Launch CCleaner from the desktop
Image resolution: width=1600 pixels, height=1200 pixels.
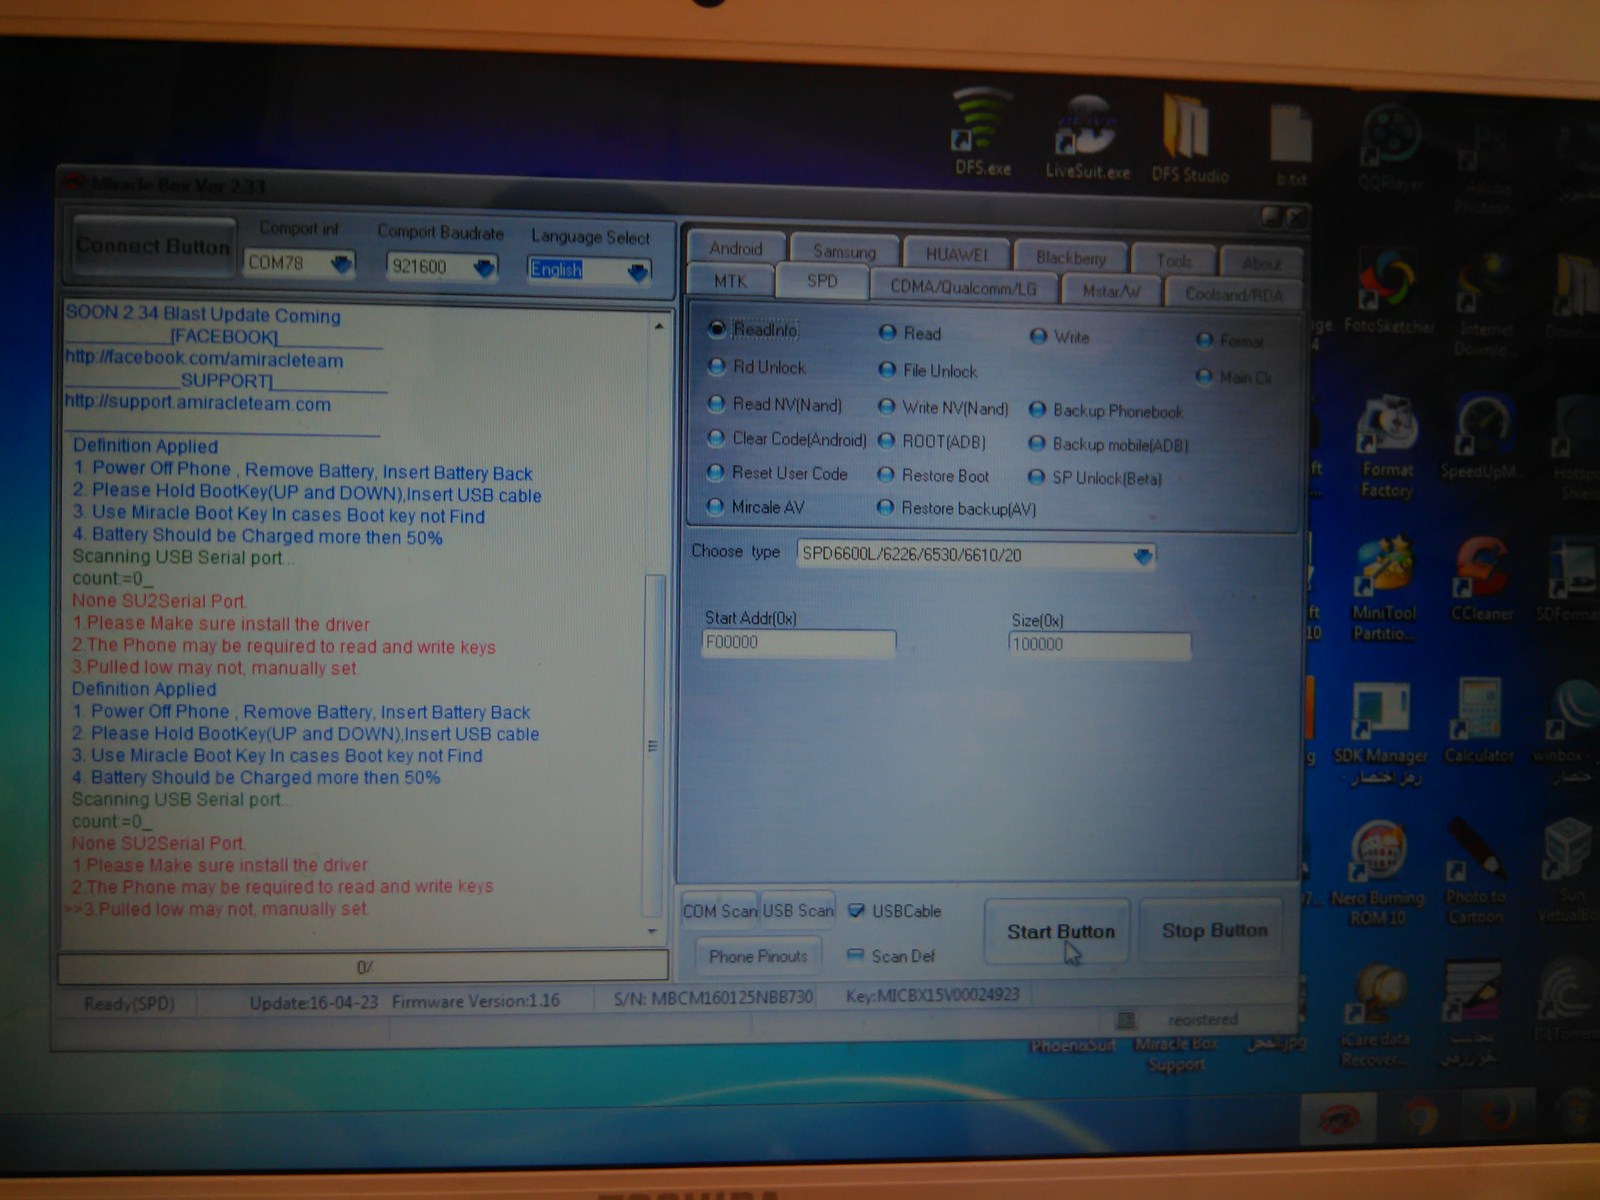point(1483,580)
